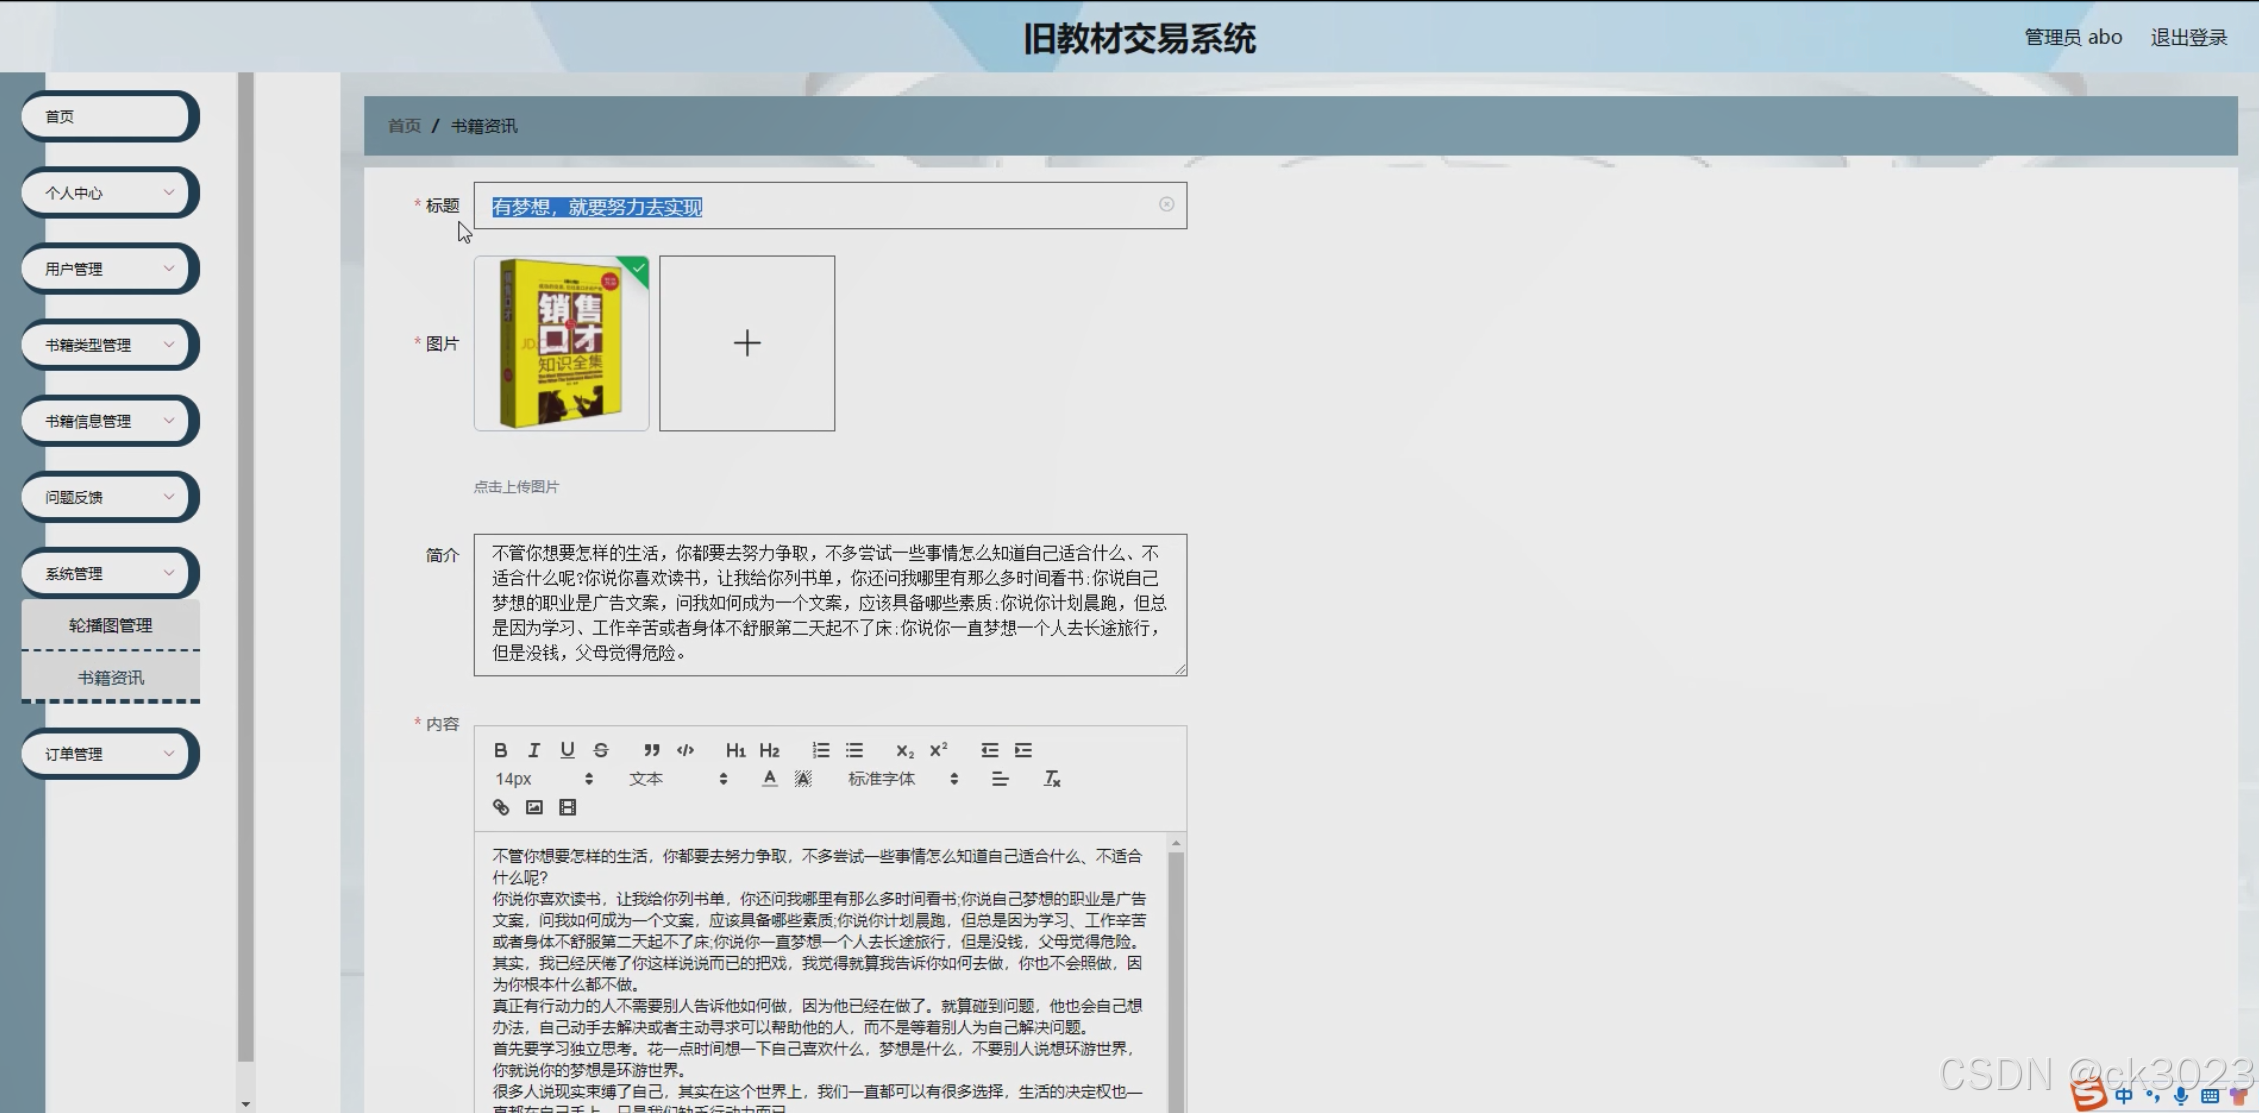The width and height of the screenshot is (2259, 1113).
Task: Click the insert image icon in editor
Action: click(x=534, y=807)
